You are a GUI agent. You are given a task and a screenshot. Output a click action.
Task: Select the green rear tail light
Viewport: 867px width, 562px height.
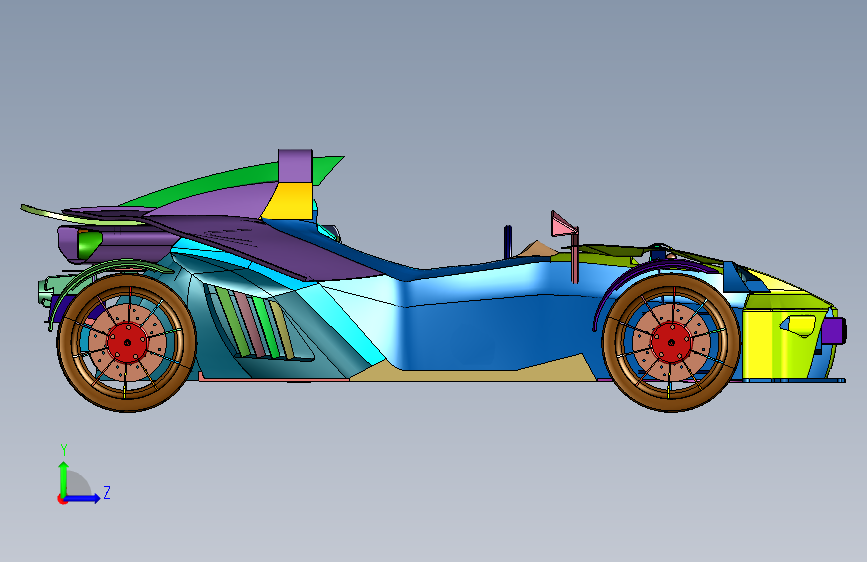pyautogui.click(x=88, y=245)
